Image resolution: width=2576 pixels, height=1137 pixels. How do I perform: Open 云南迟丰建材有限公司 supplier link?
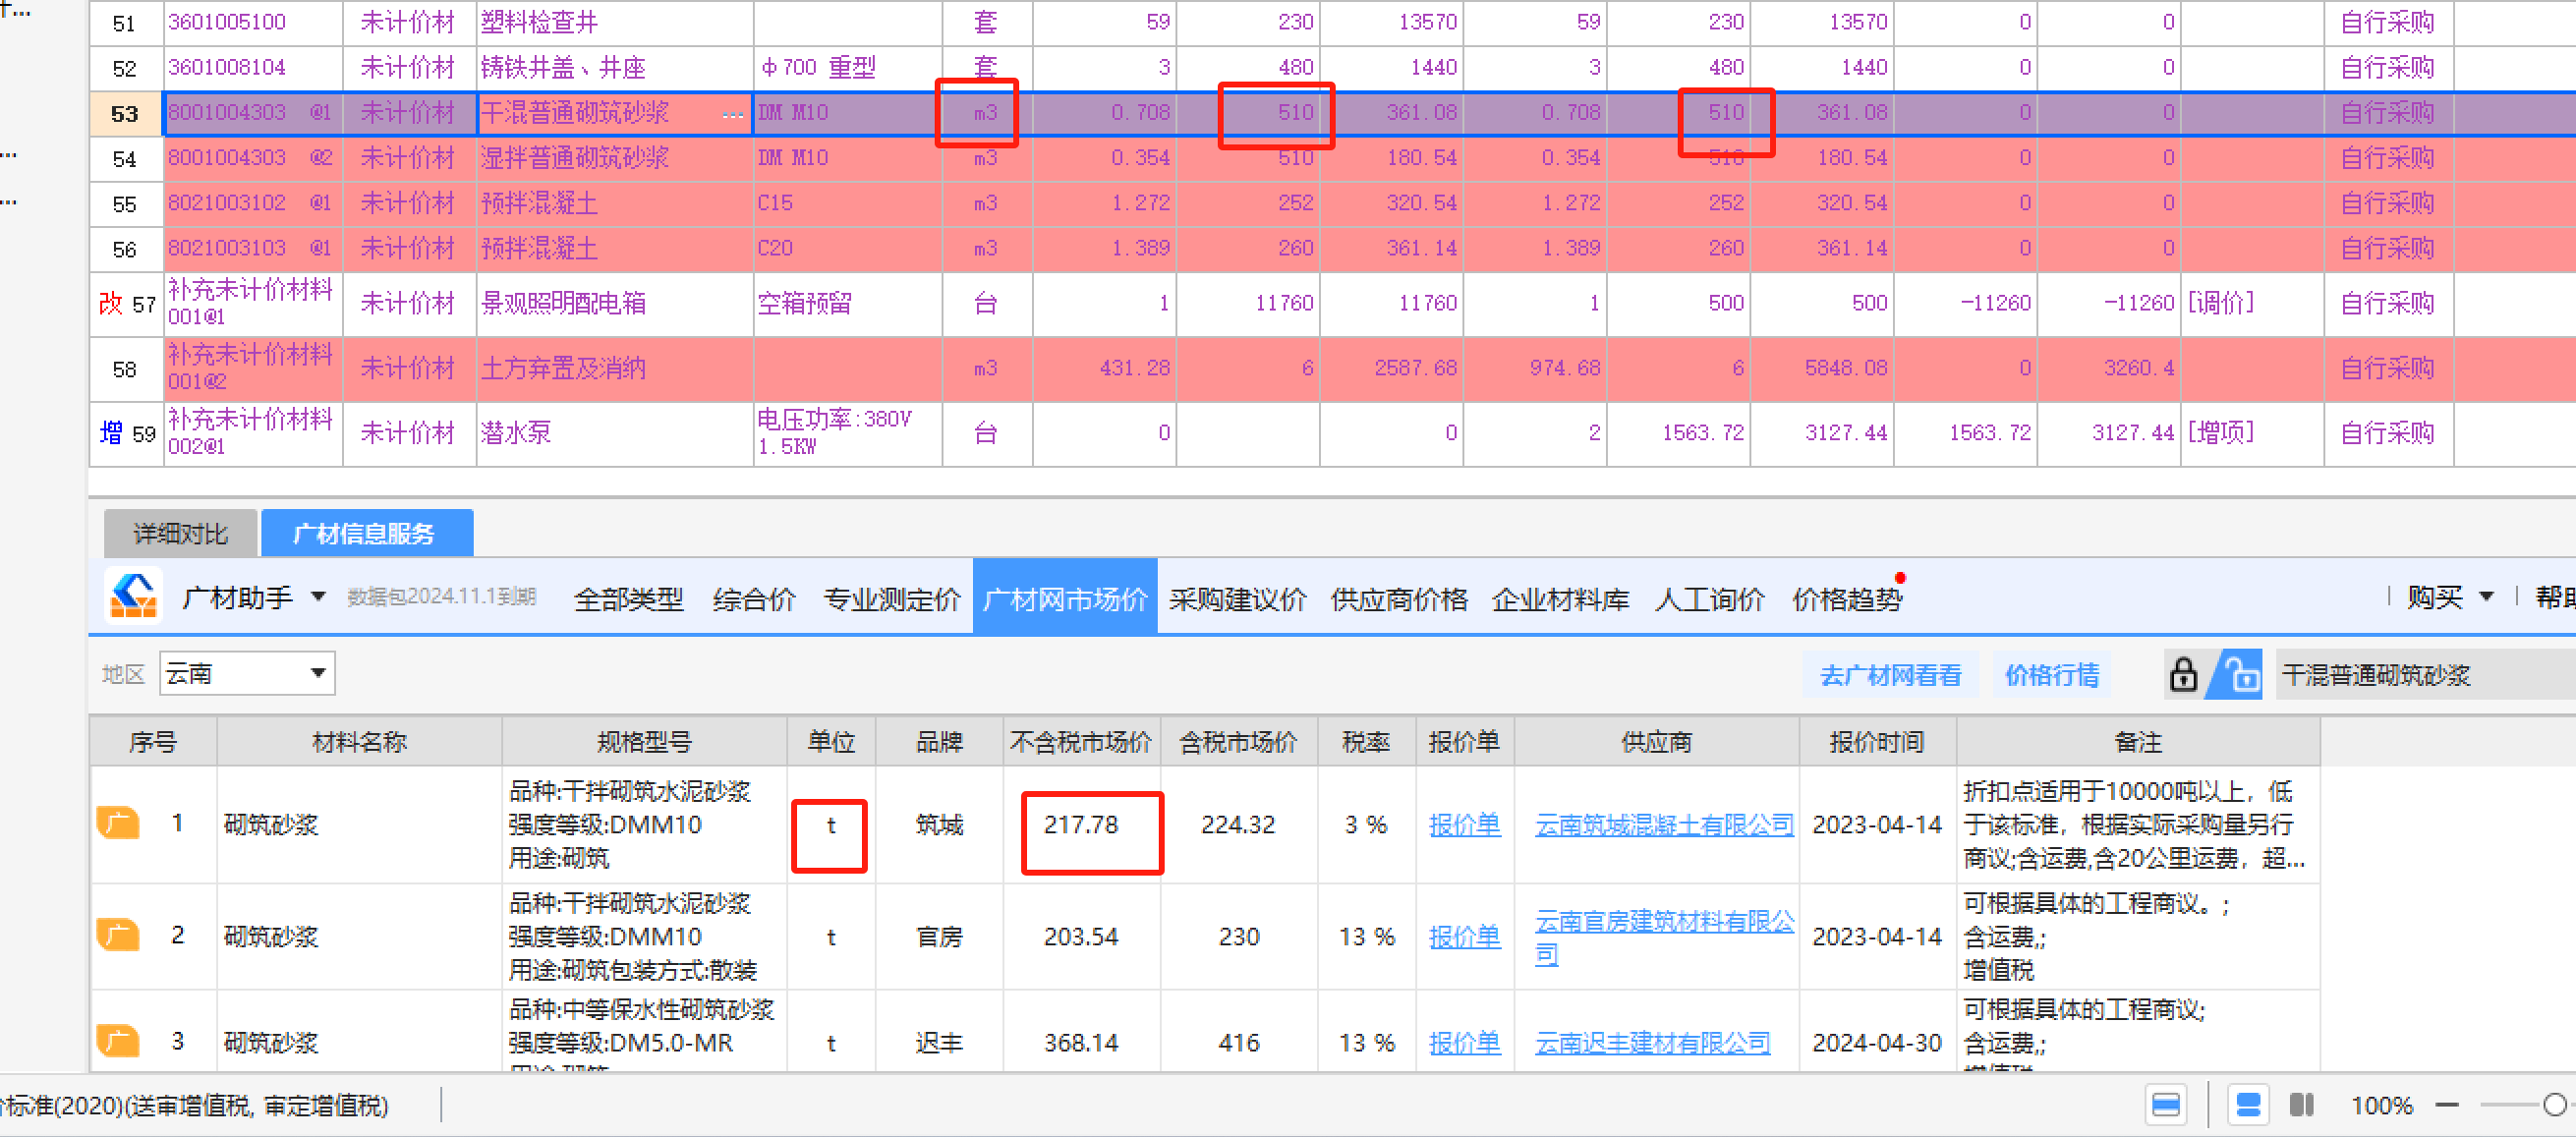[1652, 1042]
